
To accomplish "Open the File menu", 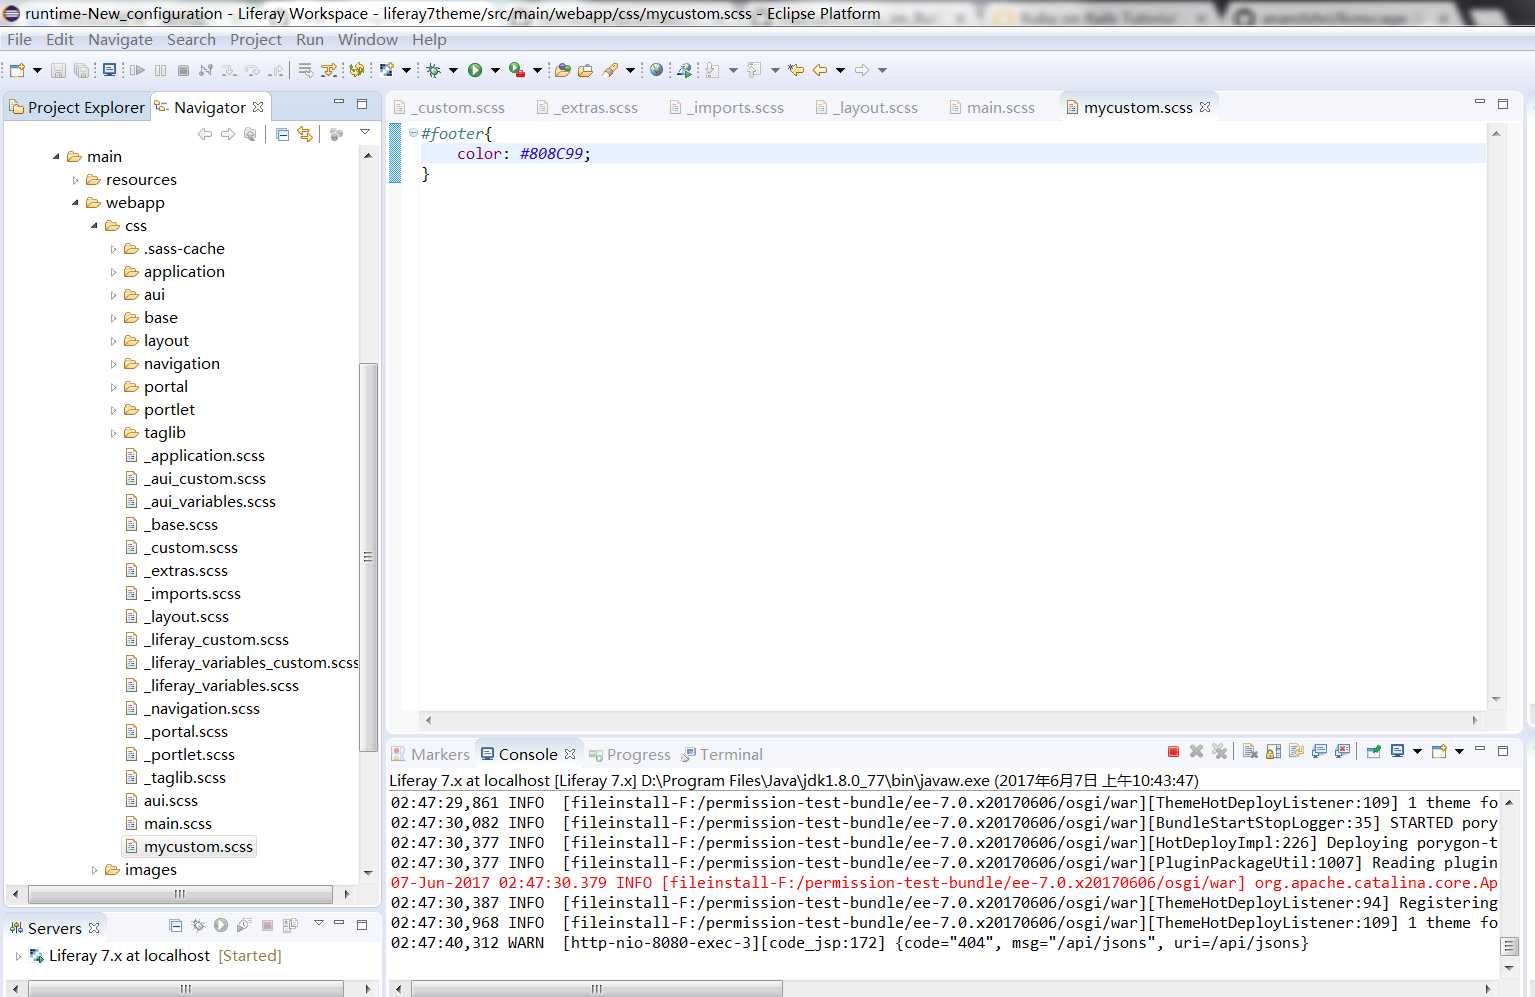I will click(19, 39).
